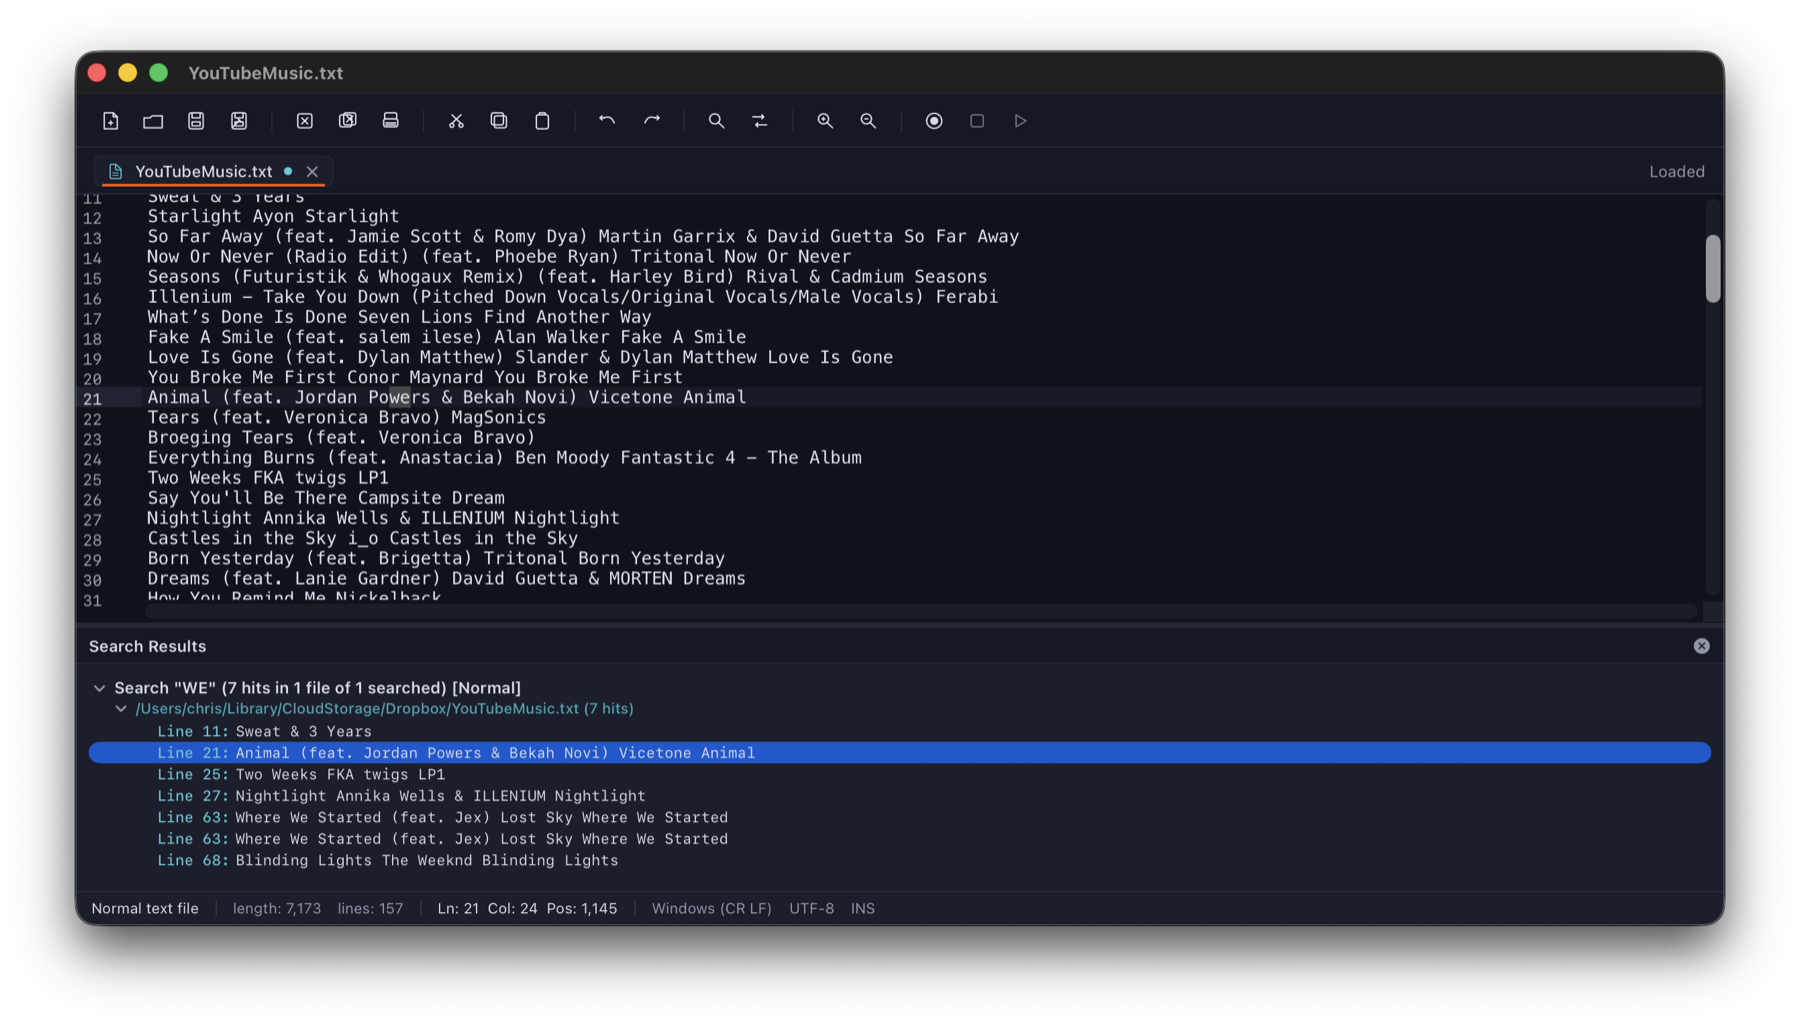The height and width of the screenshot is (1025, 1800).
Task: Click the Windows (CR LF) line ending indicator
Action: (x=711, y=909)
